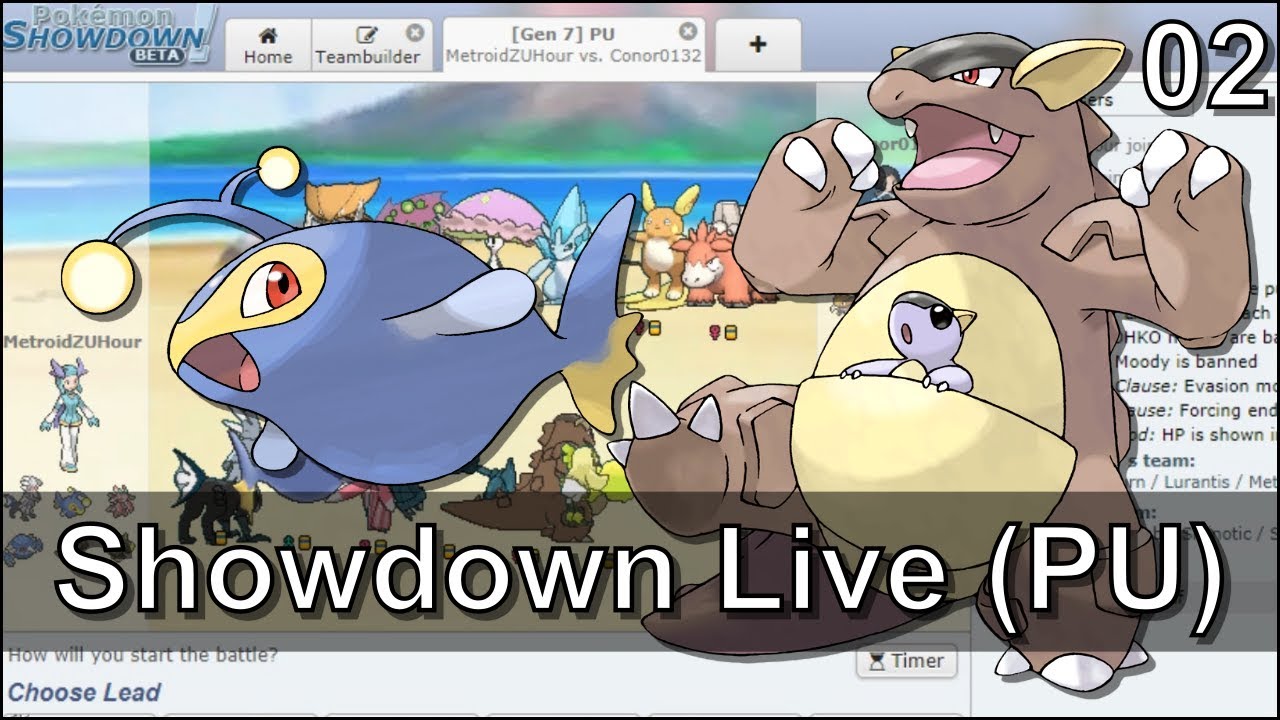Click the "How will you start the battle?" text

[143, 656]
